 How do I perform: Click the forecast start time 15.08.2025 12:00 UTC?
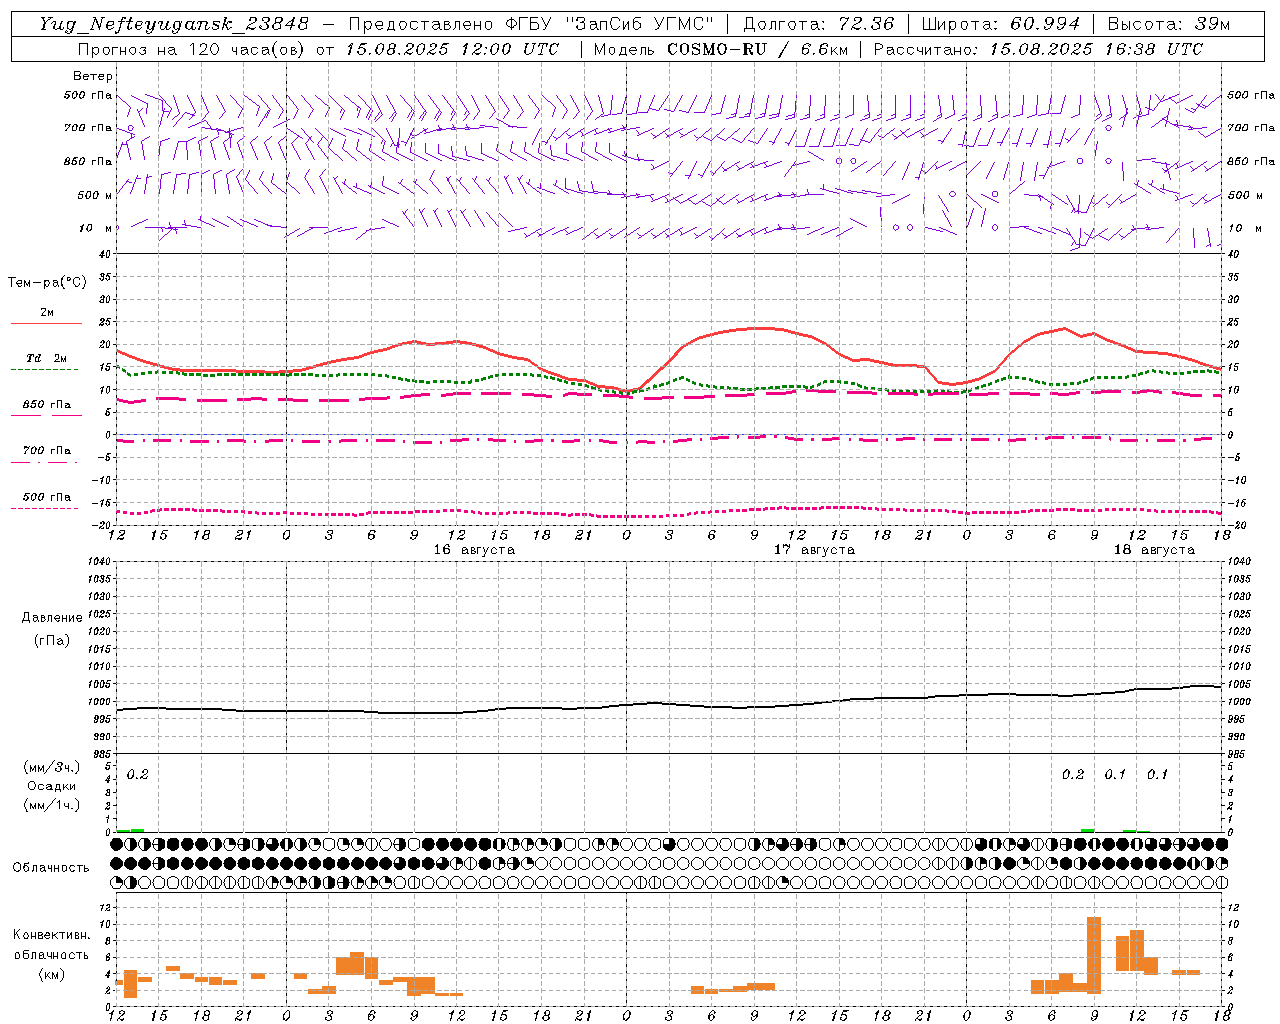point(452,49)
